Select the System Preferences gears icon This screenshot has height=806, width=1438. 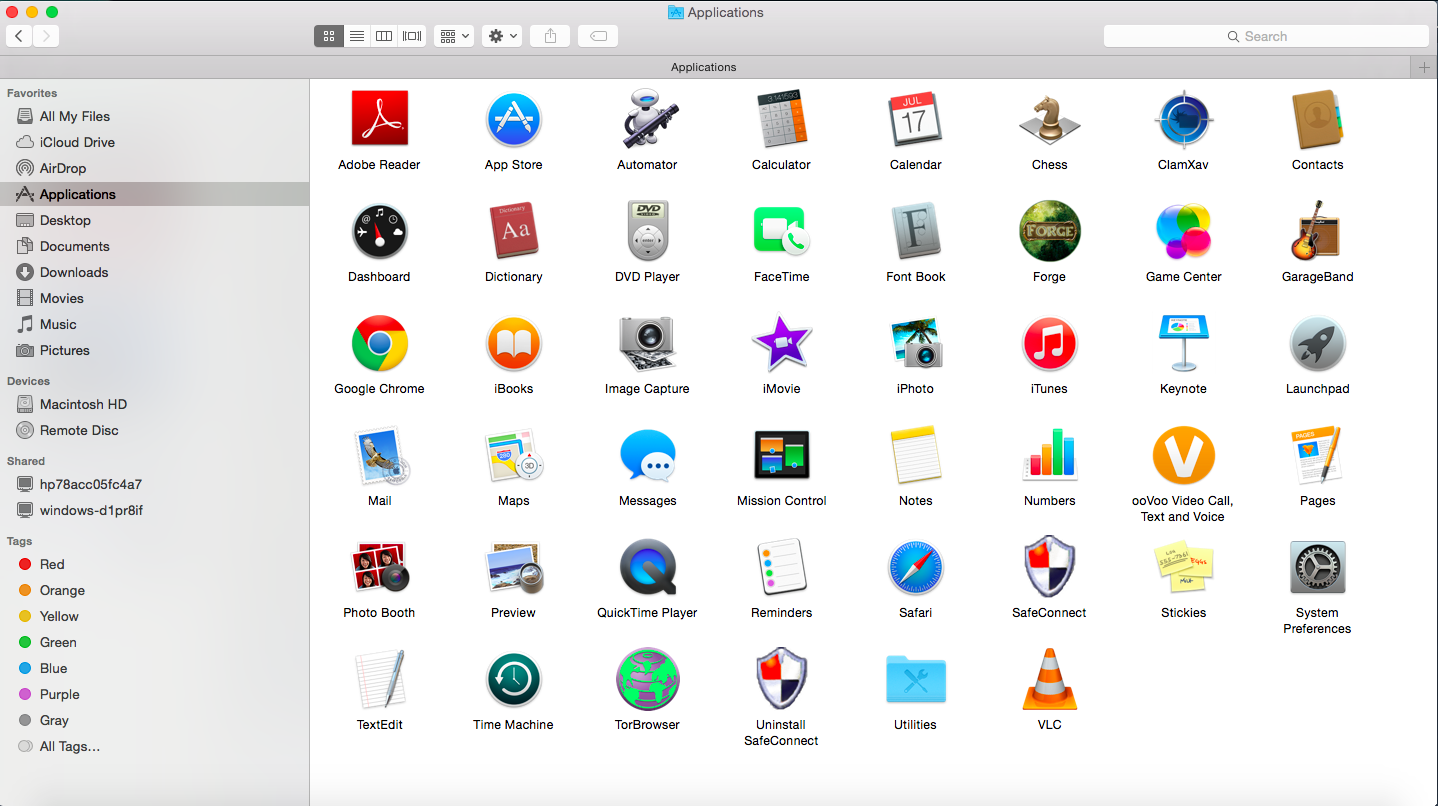(1317, 567)
